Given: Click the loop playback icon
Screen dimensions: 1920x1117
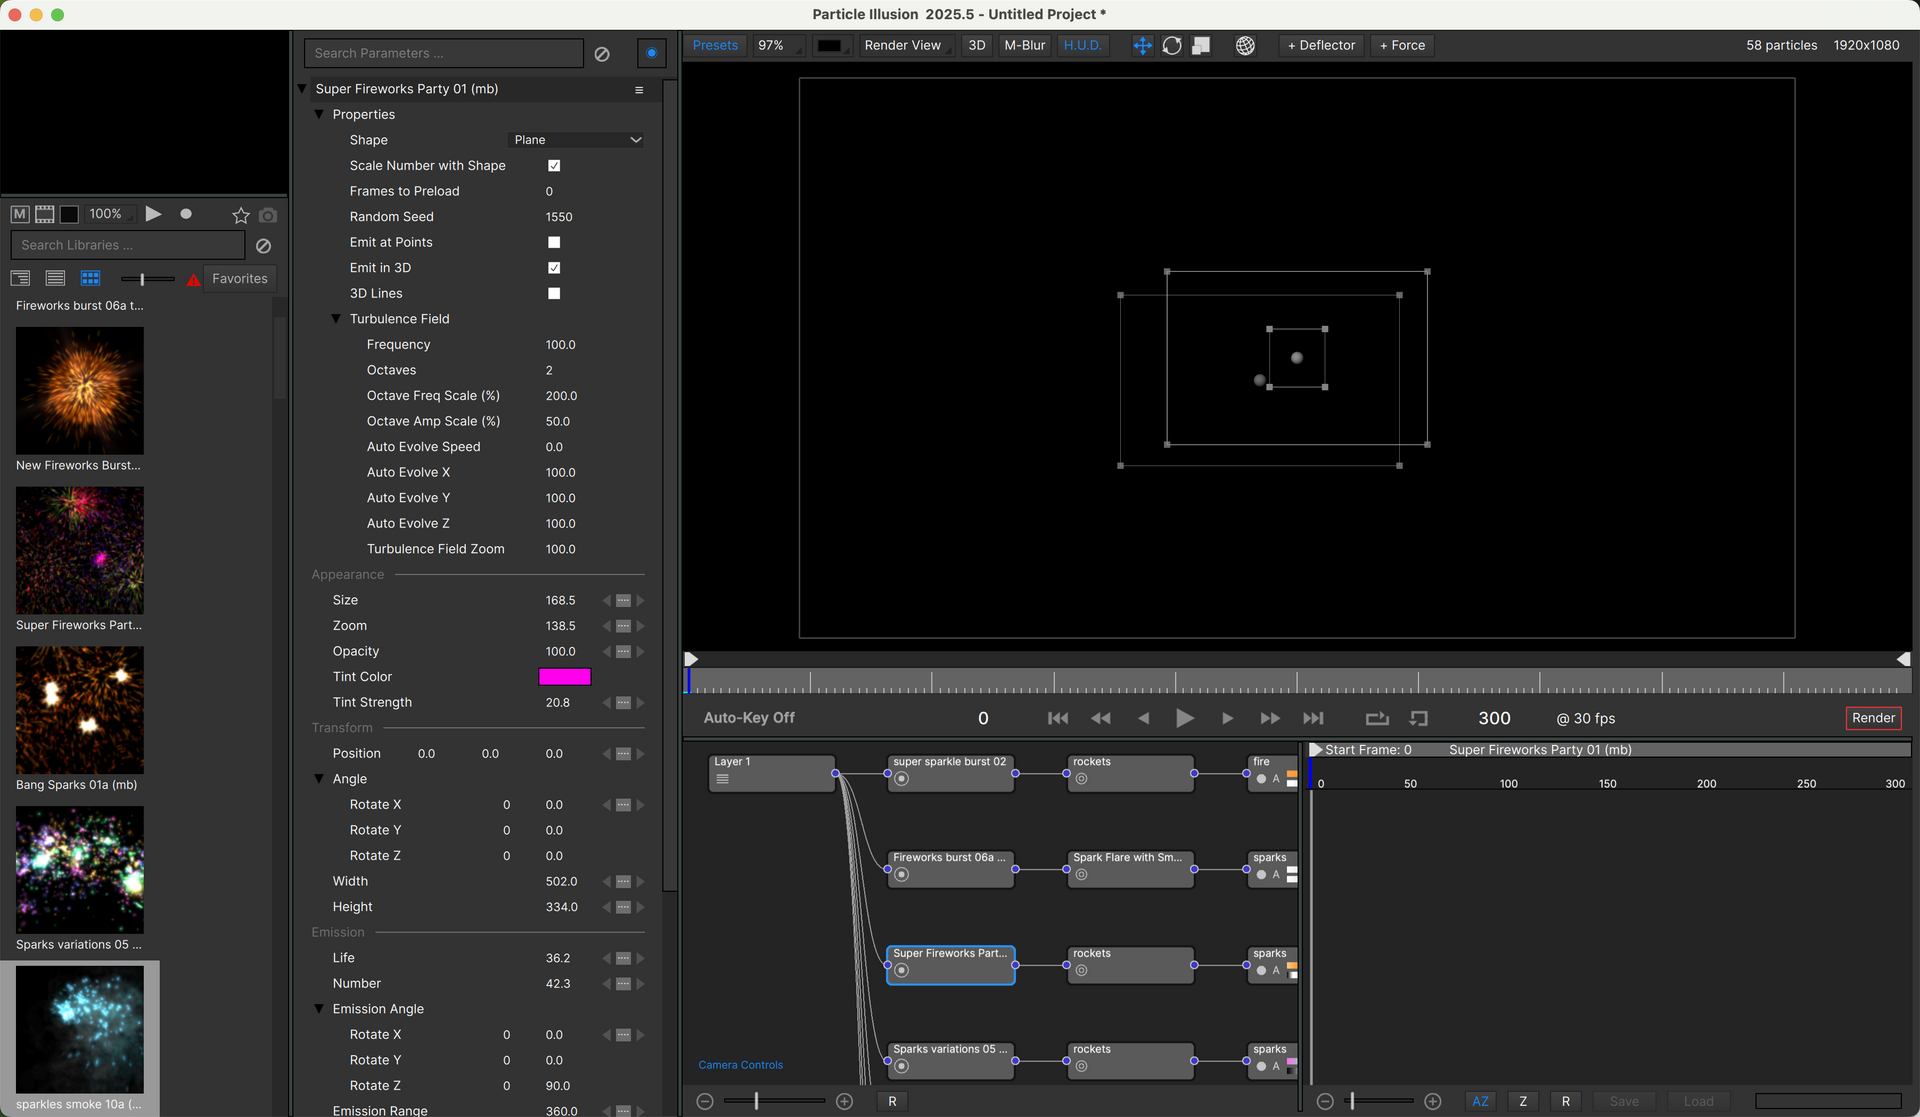Looking at the screenshot, I should tap(1377, 718).
